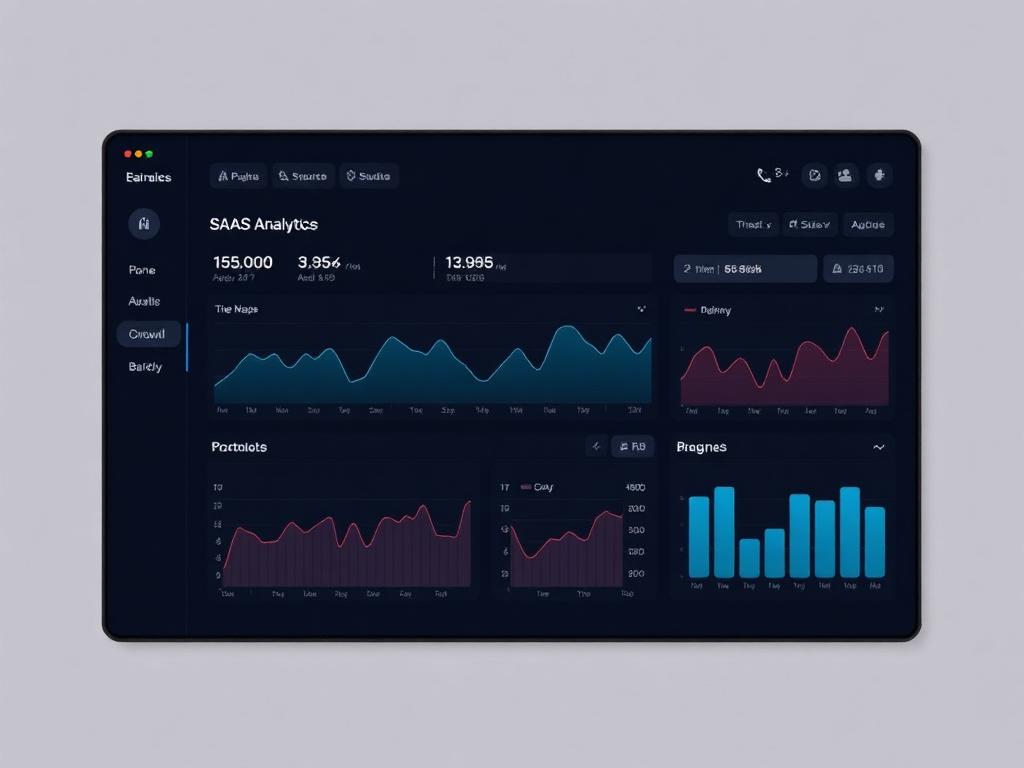Switch to the Studio tab

pos(368,176)
